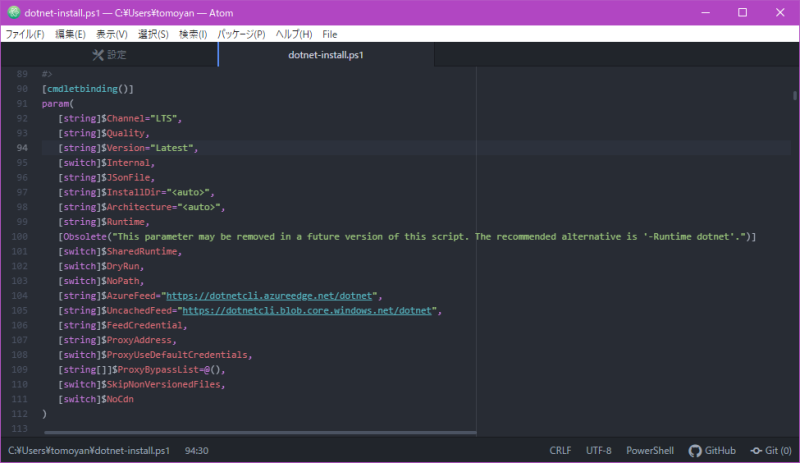Click the param( keyword

pyautogui.click(x=58, y=104)
